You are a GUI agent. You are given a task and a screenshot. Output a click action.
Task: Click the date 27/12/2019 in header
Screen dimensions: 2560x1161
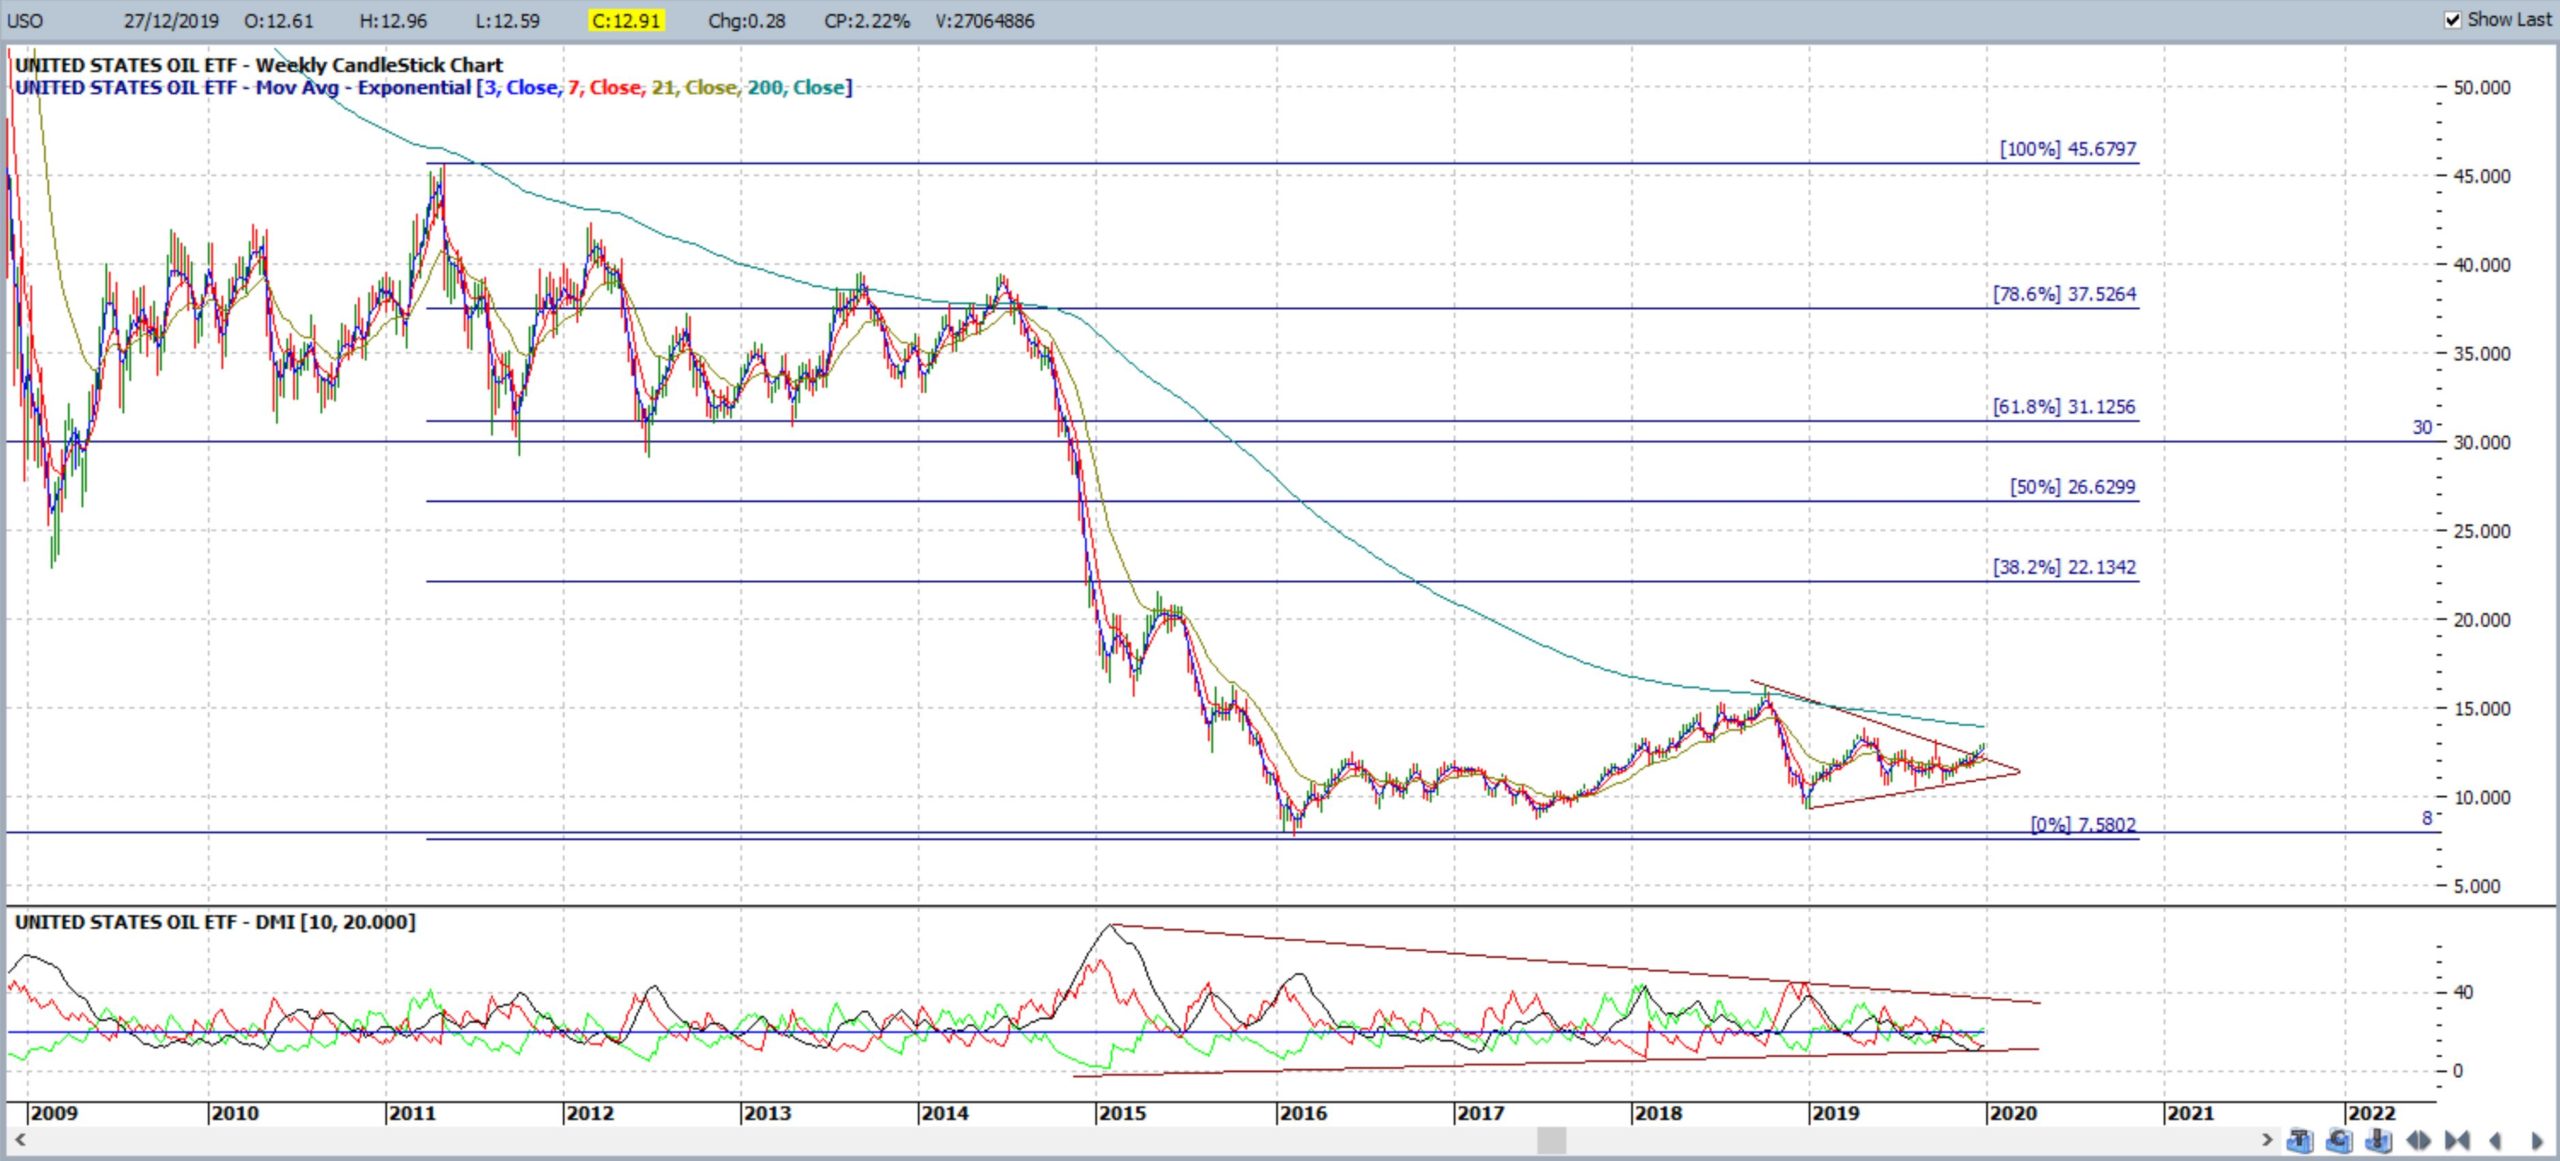[171, 21]
